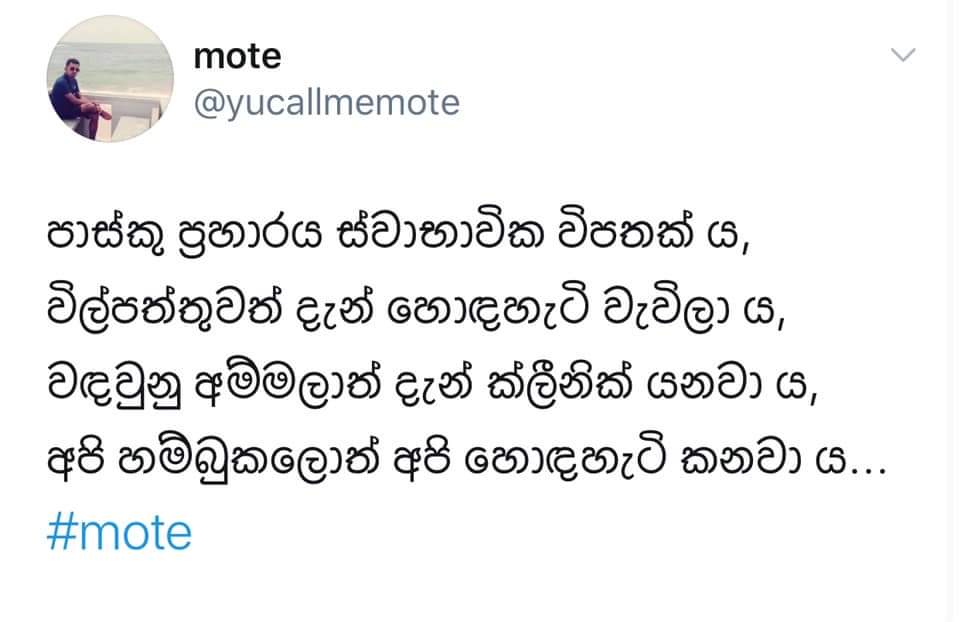The image size is (960, 622).
Task: Open mote's circular profile picture
Action: coord(110,79)
